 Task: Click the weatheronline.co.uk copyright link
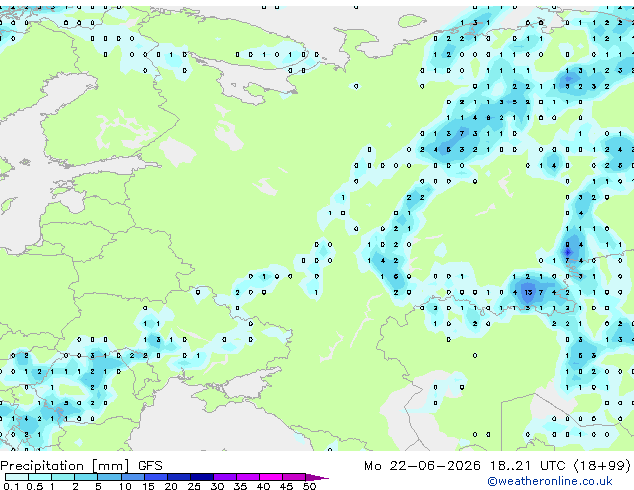coord(550,481)
